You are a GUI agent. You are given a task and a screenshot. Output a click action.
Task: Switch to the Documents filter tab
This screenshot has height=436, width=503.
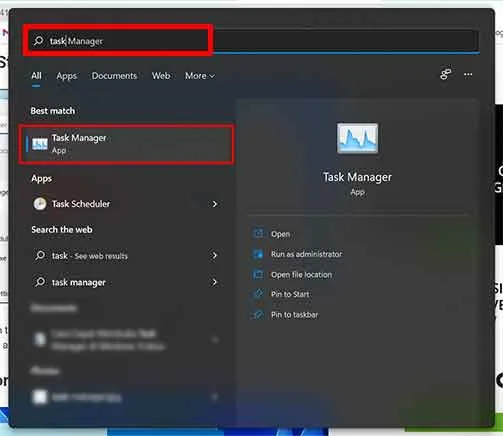[114, 76]
